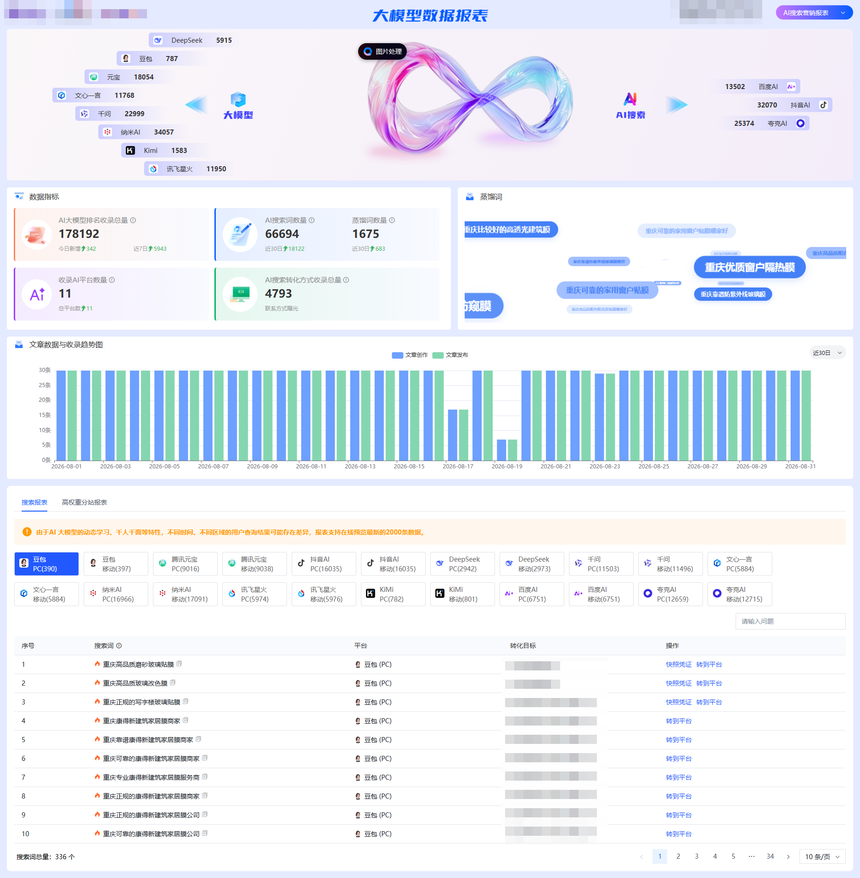This screenshot has height=878, width=860.
Task: Click 转到平台 link in row 2
Action: click(x=709, y=683)
